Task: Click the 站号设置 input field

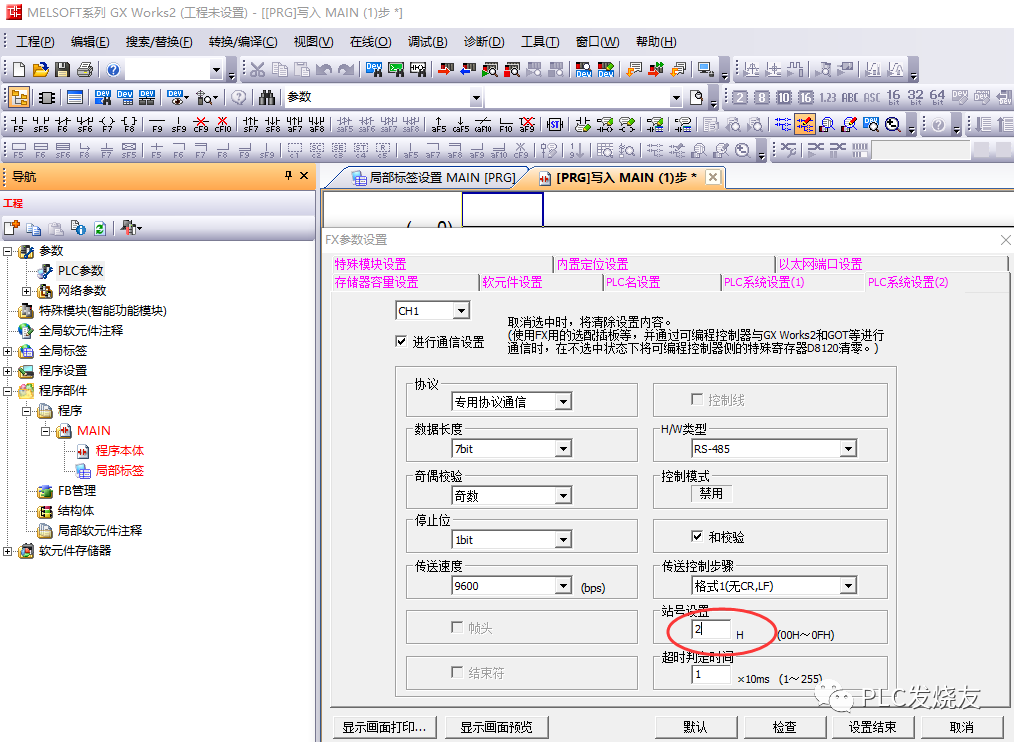Action: tap(711, 630)
